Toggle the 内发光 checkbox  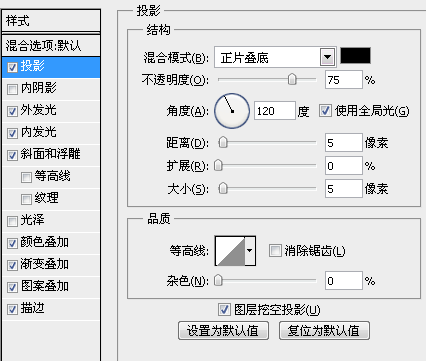tap(12, 133)
